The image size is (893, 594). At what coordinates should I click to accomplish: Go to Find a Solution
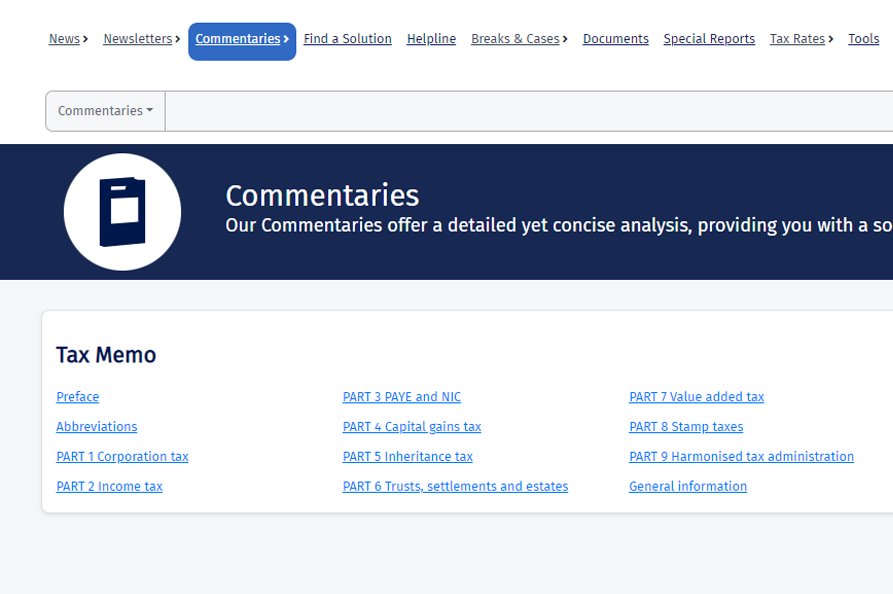pos(347,39)
